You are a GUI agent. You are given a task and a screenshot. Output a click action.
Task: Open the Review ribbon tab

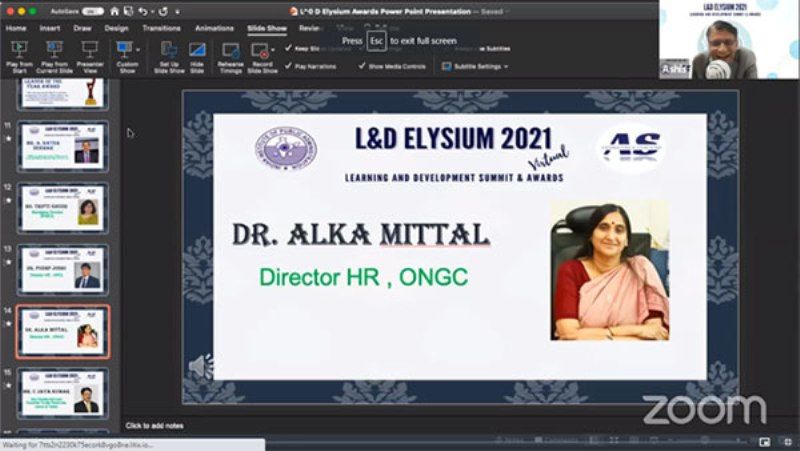point(309,28)
